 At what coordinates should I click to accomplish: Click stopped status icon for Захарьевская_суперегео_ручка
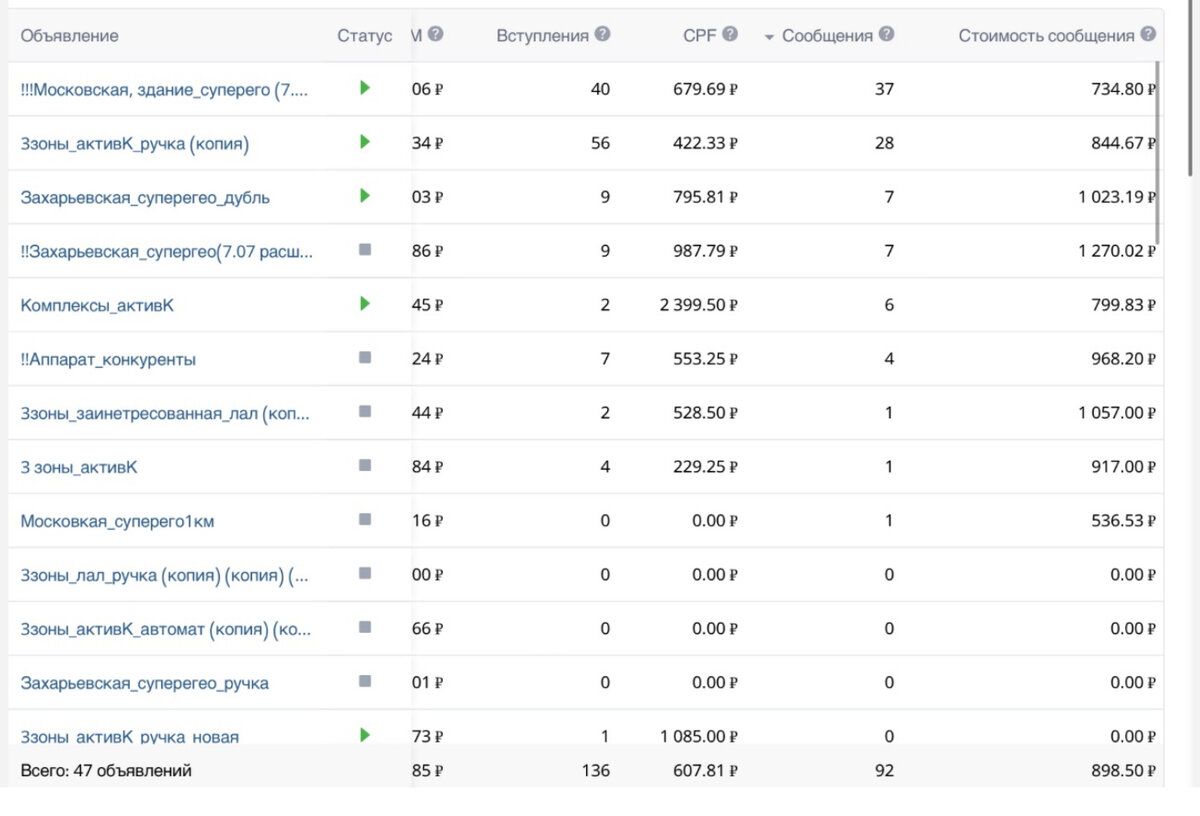365,681
